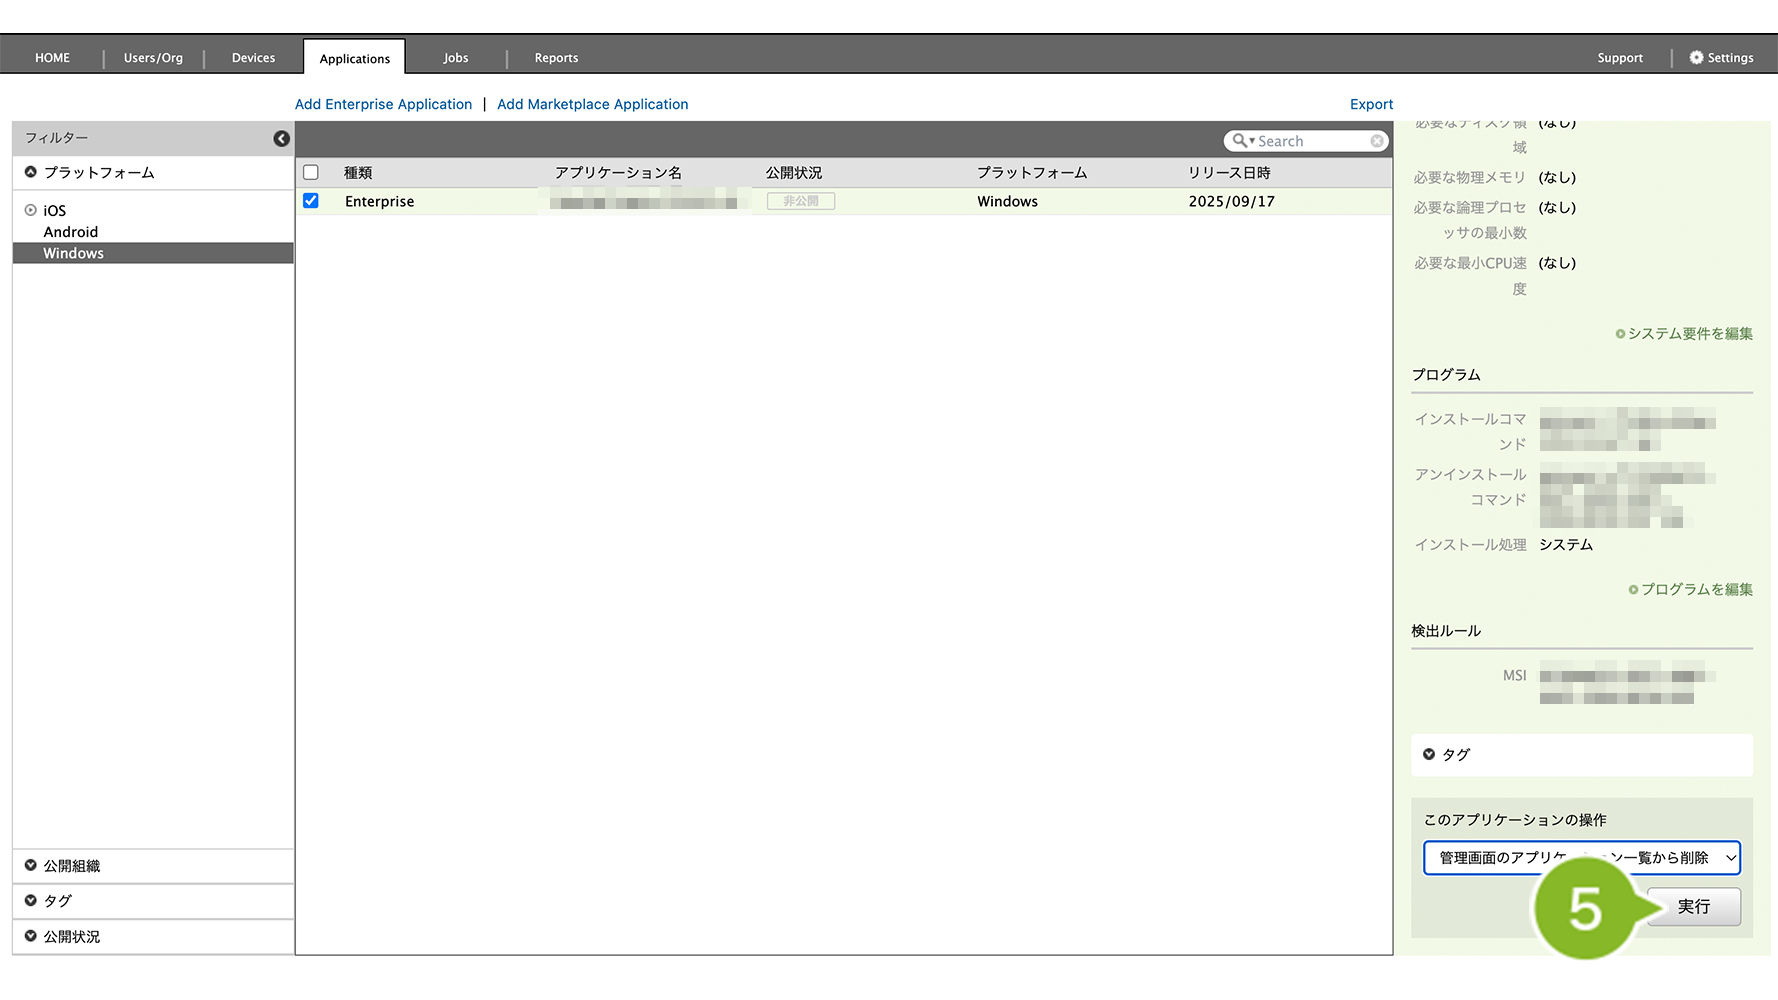1778x1000 pixels.
Task: Expand the 公開状況 filter section
Action: 31,937
